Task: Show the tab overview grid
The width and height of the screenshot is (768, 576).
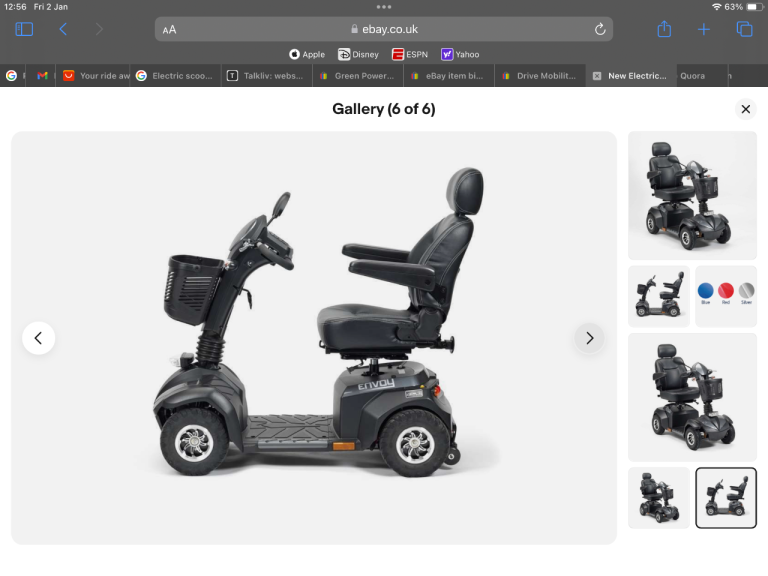Action: point(744,29)
